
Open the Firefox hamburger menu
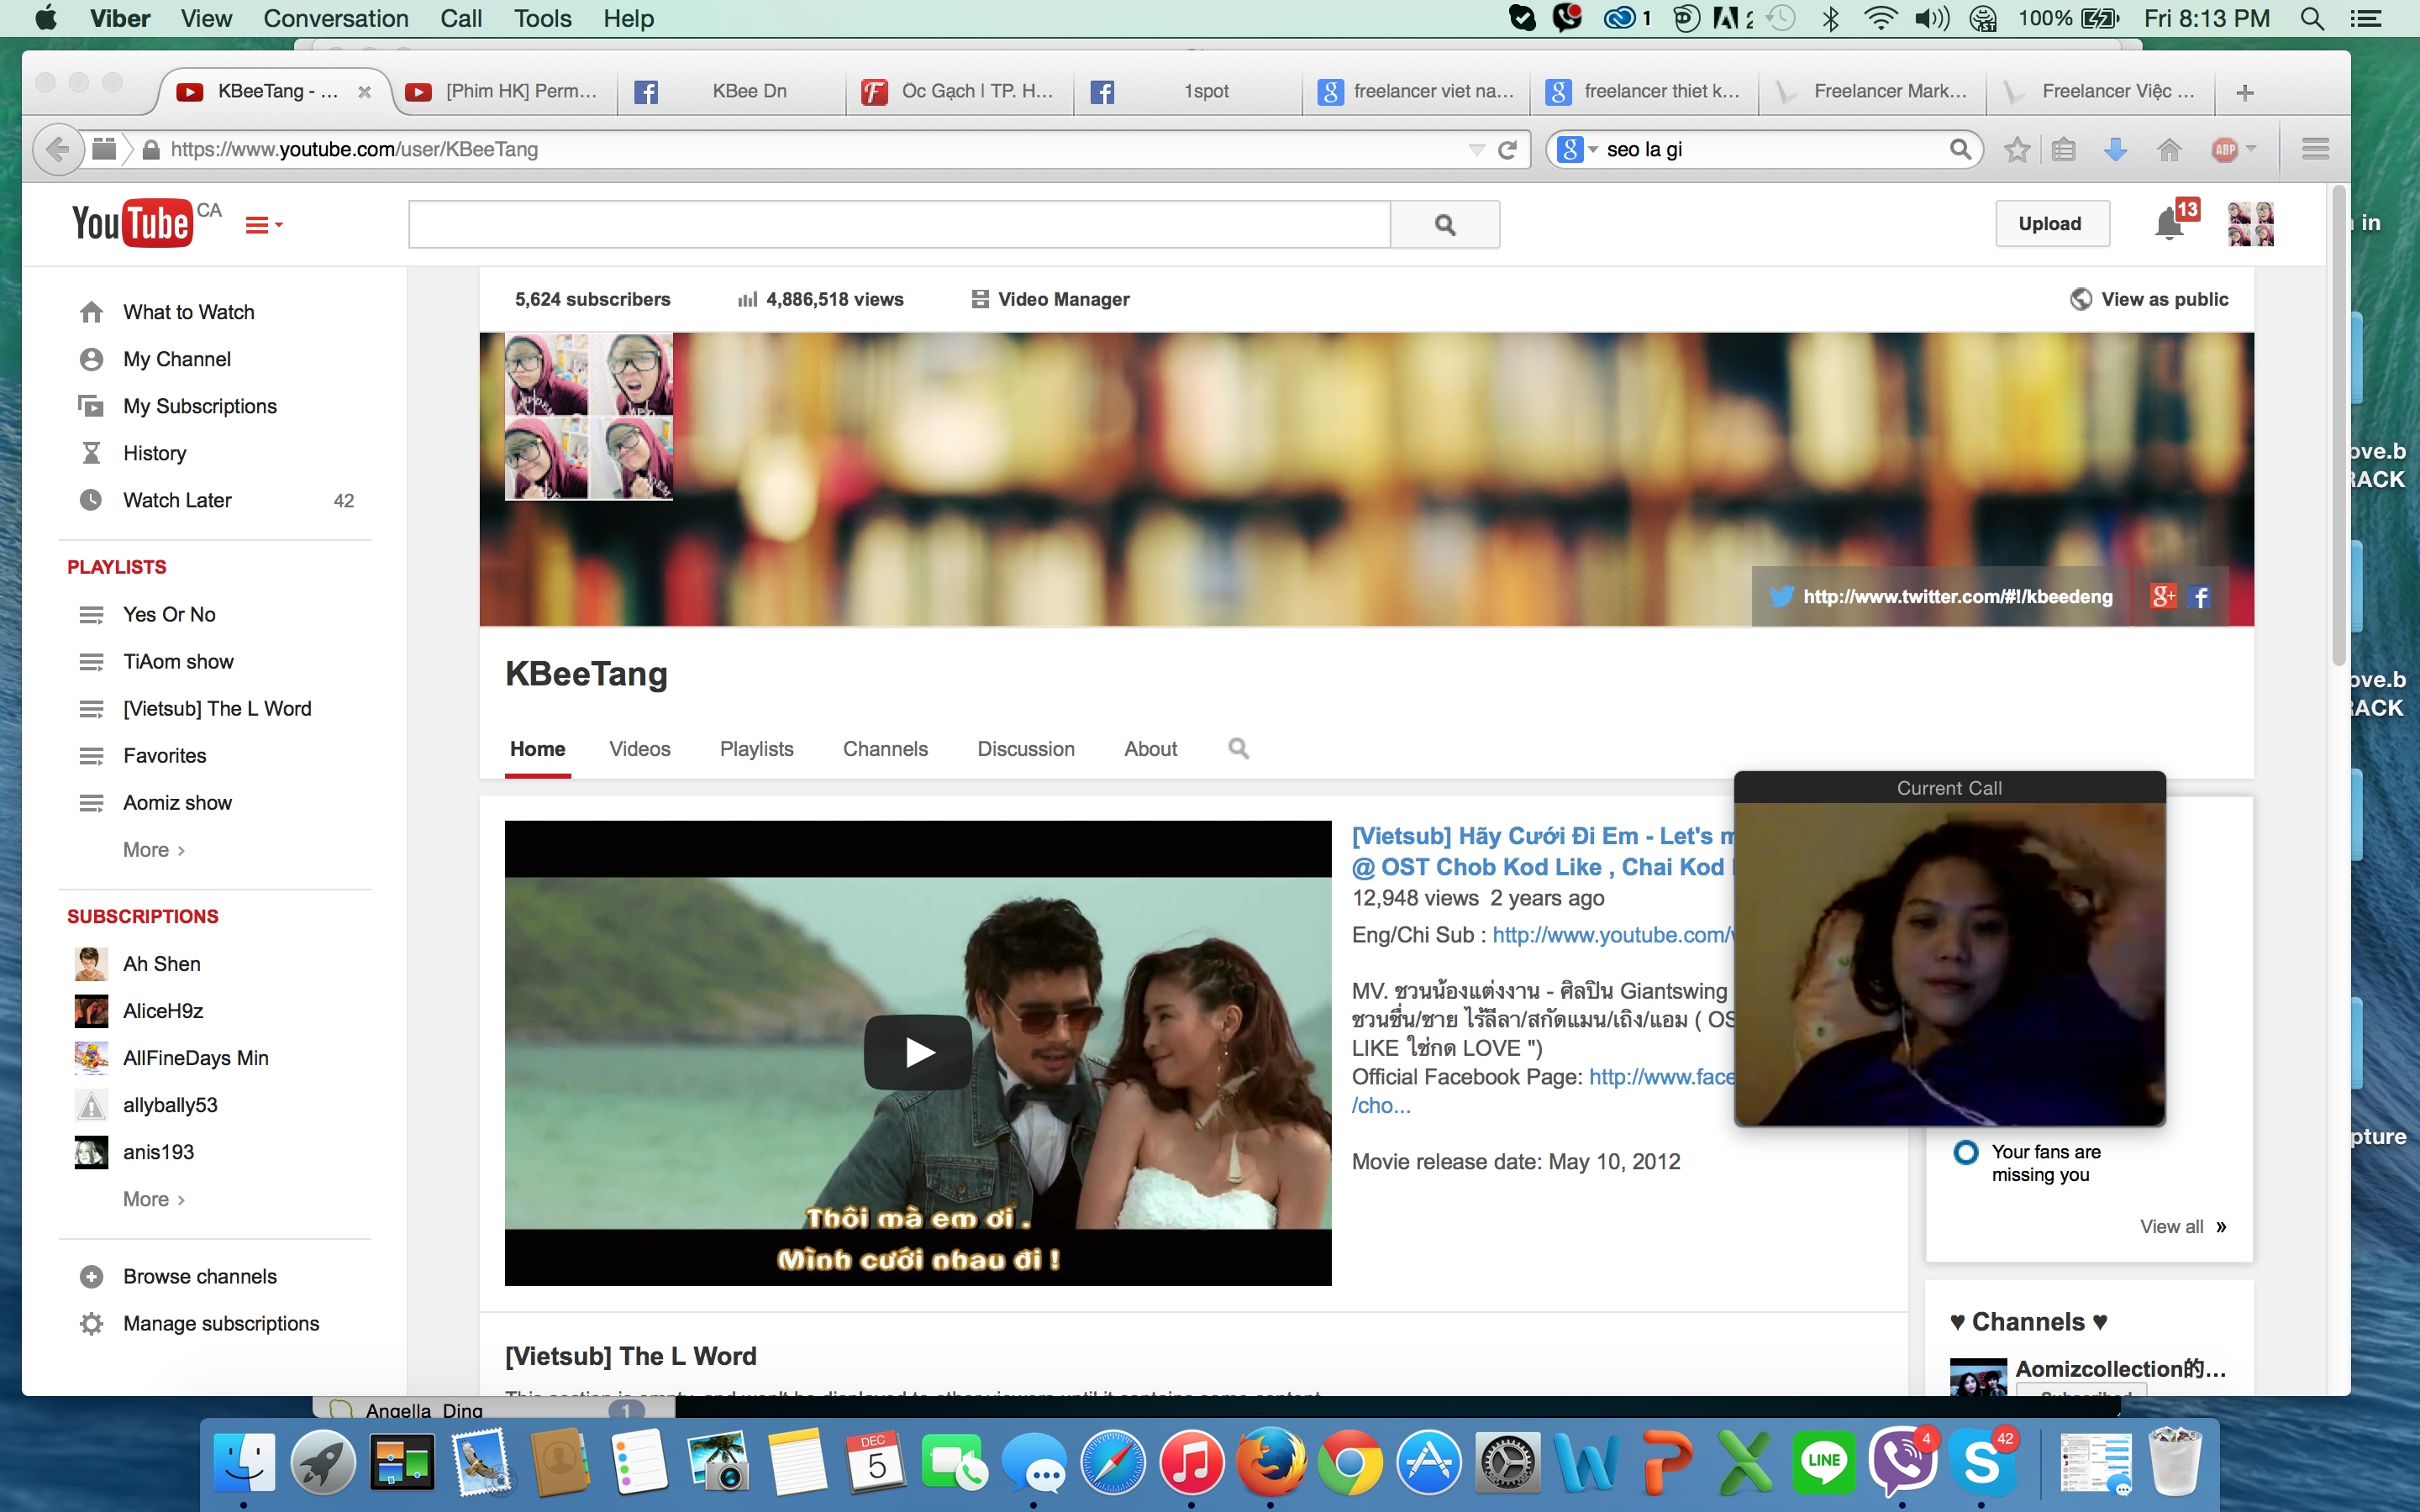point(2315,149)
